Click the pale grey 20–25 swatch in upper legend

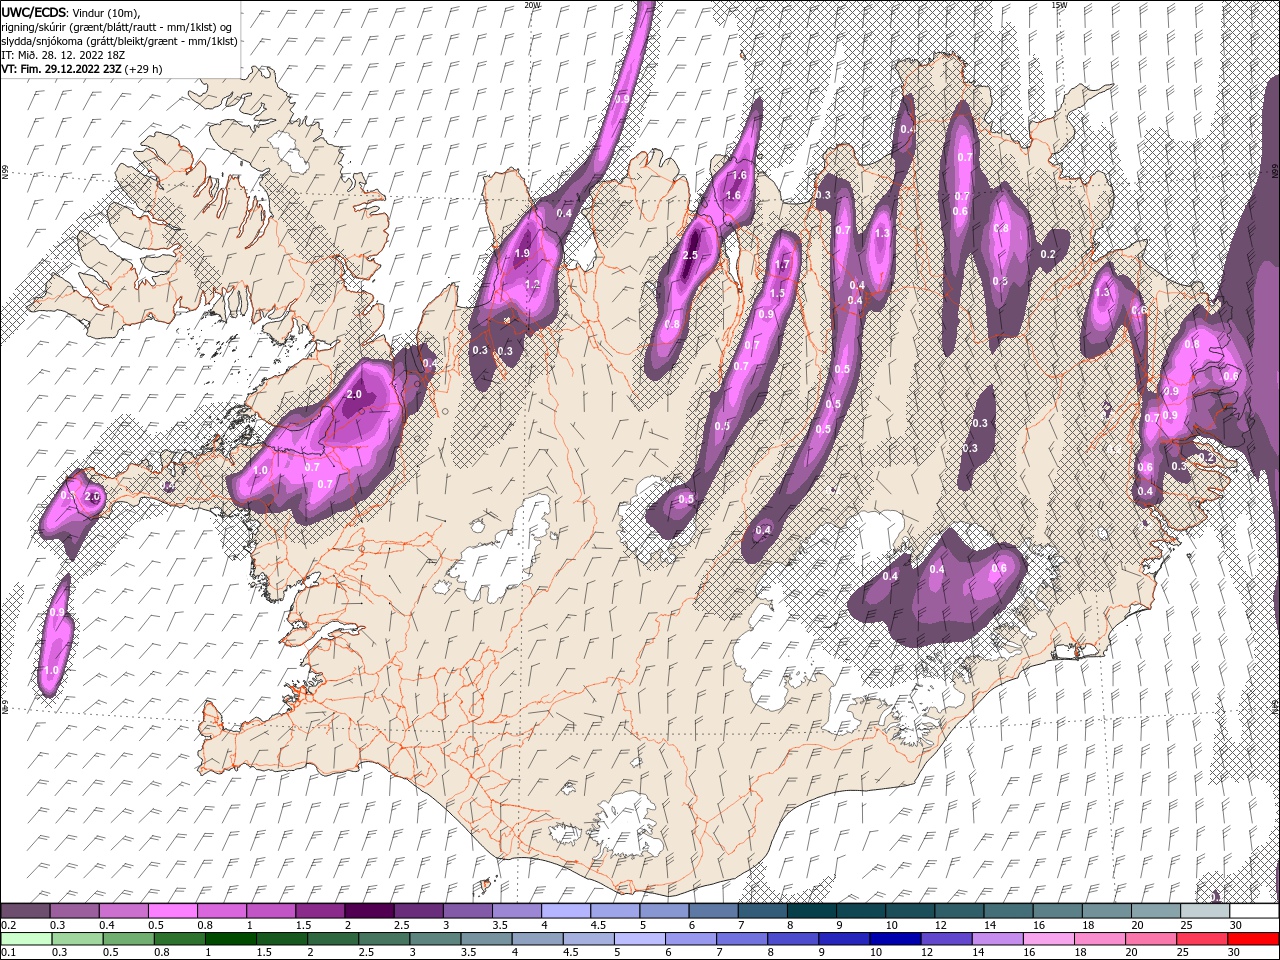click(1155, 911)
